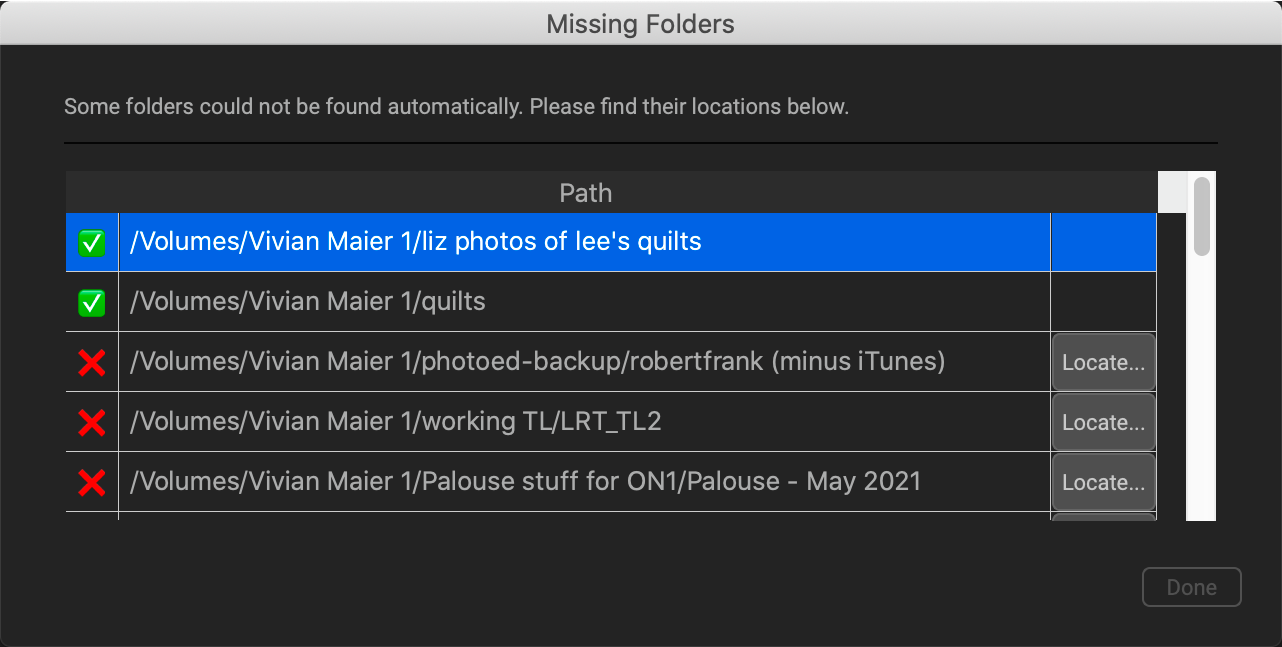The width and height of the screenshot is (1282, 647).
Task: Click the Path column header
Action: (585, 192)
